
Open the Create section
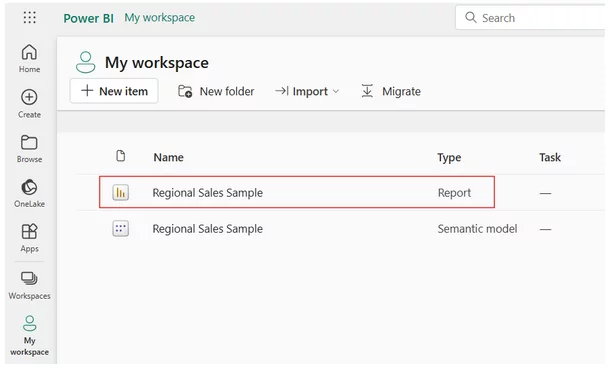click(29, 104)
